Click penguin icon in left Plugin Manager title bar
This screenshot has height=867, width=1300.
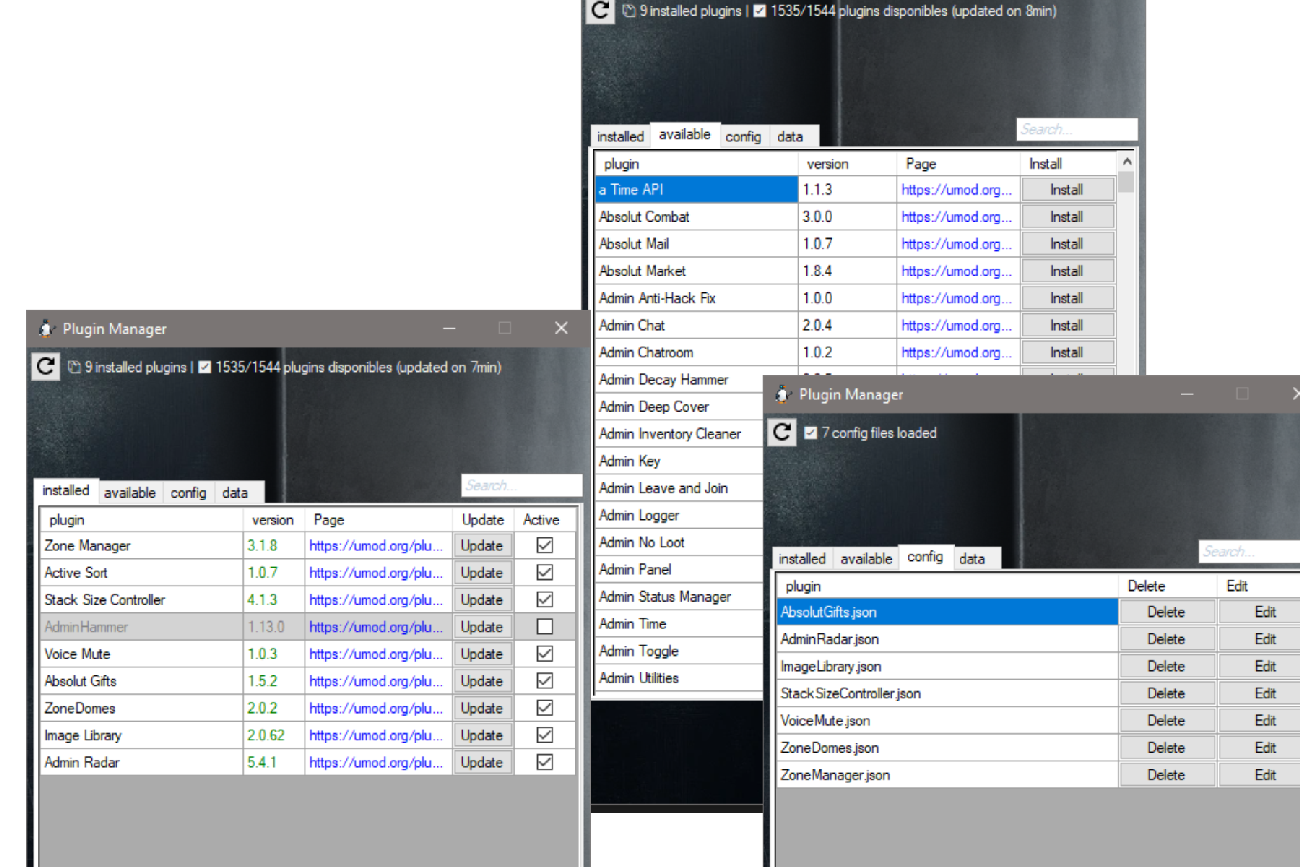pyautogui.click(x=46, y=329)
